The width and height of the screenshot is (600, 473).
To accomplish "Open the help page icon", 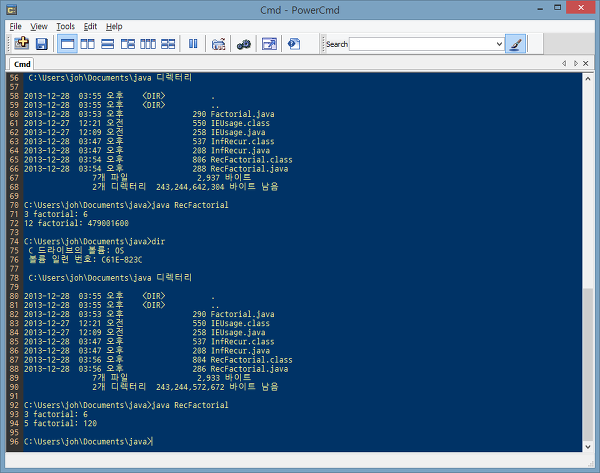I will 294,44.
